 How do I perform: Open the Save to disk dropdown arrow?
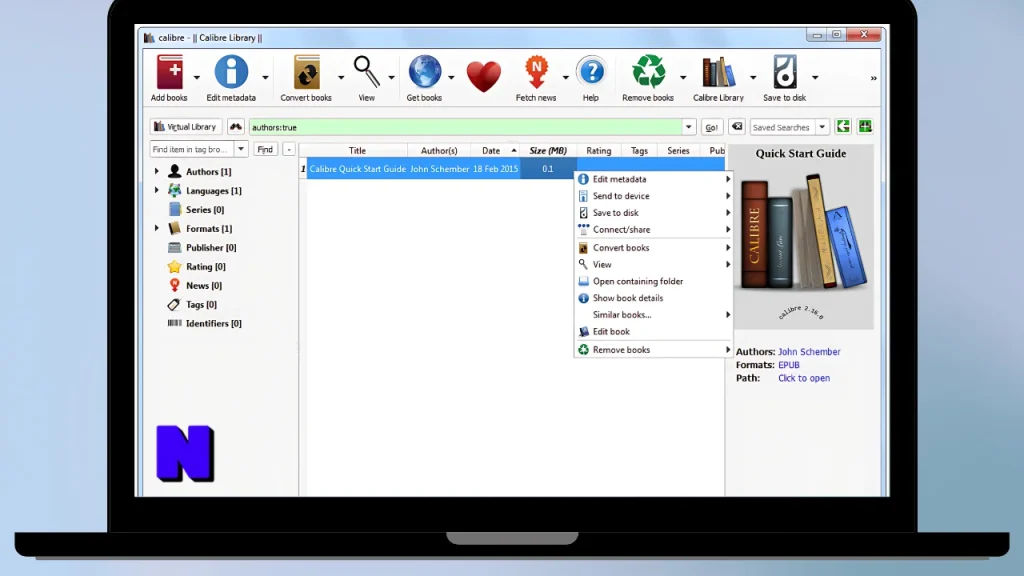pos(815,78)
